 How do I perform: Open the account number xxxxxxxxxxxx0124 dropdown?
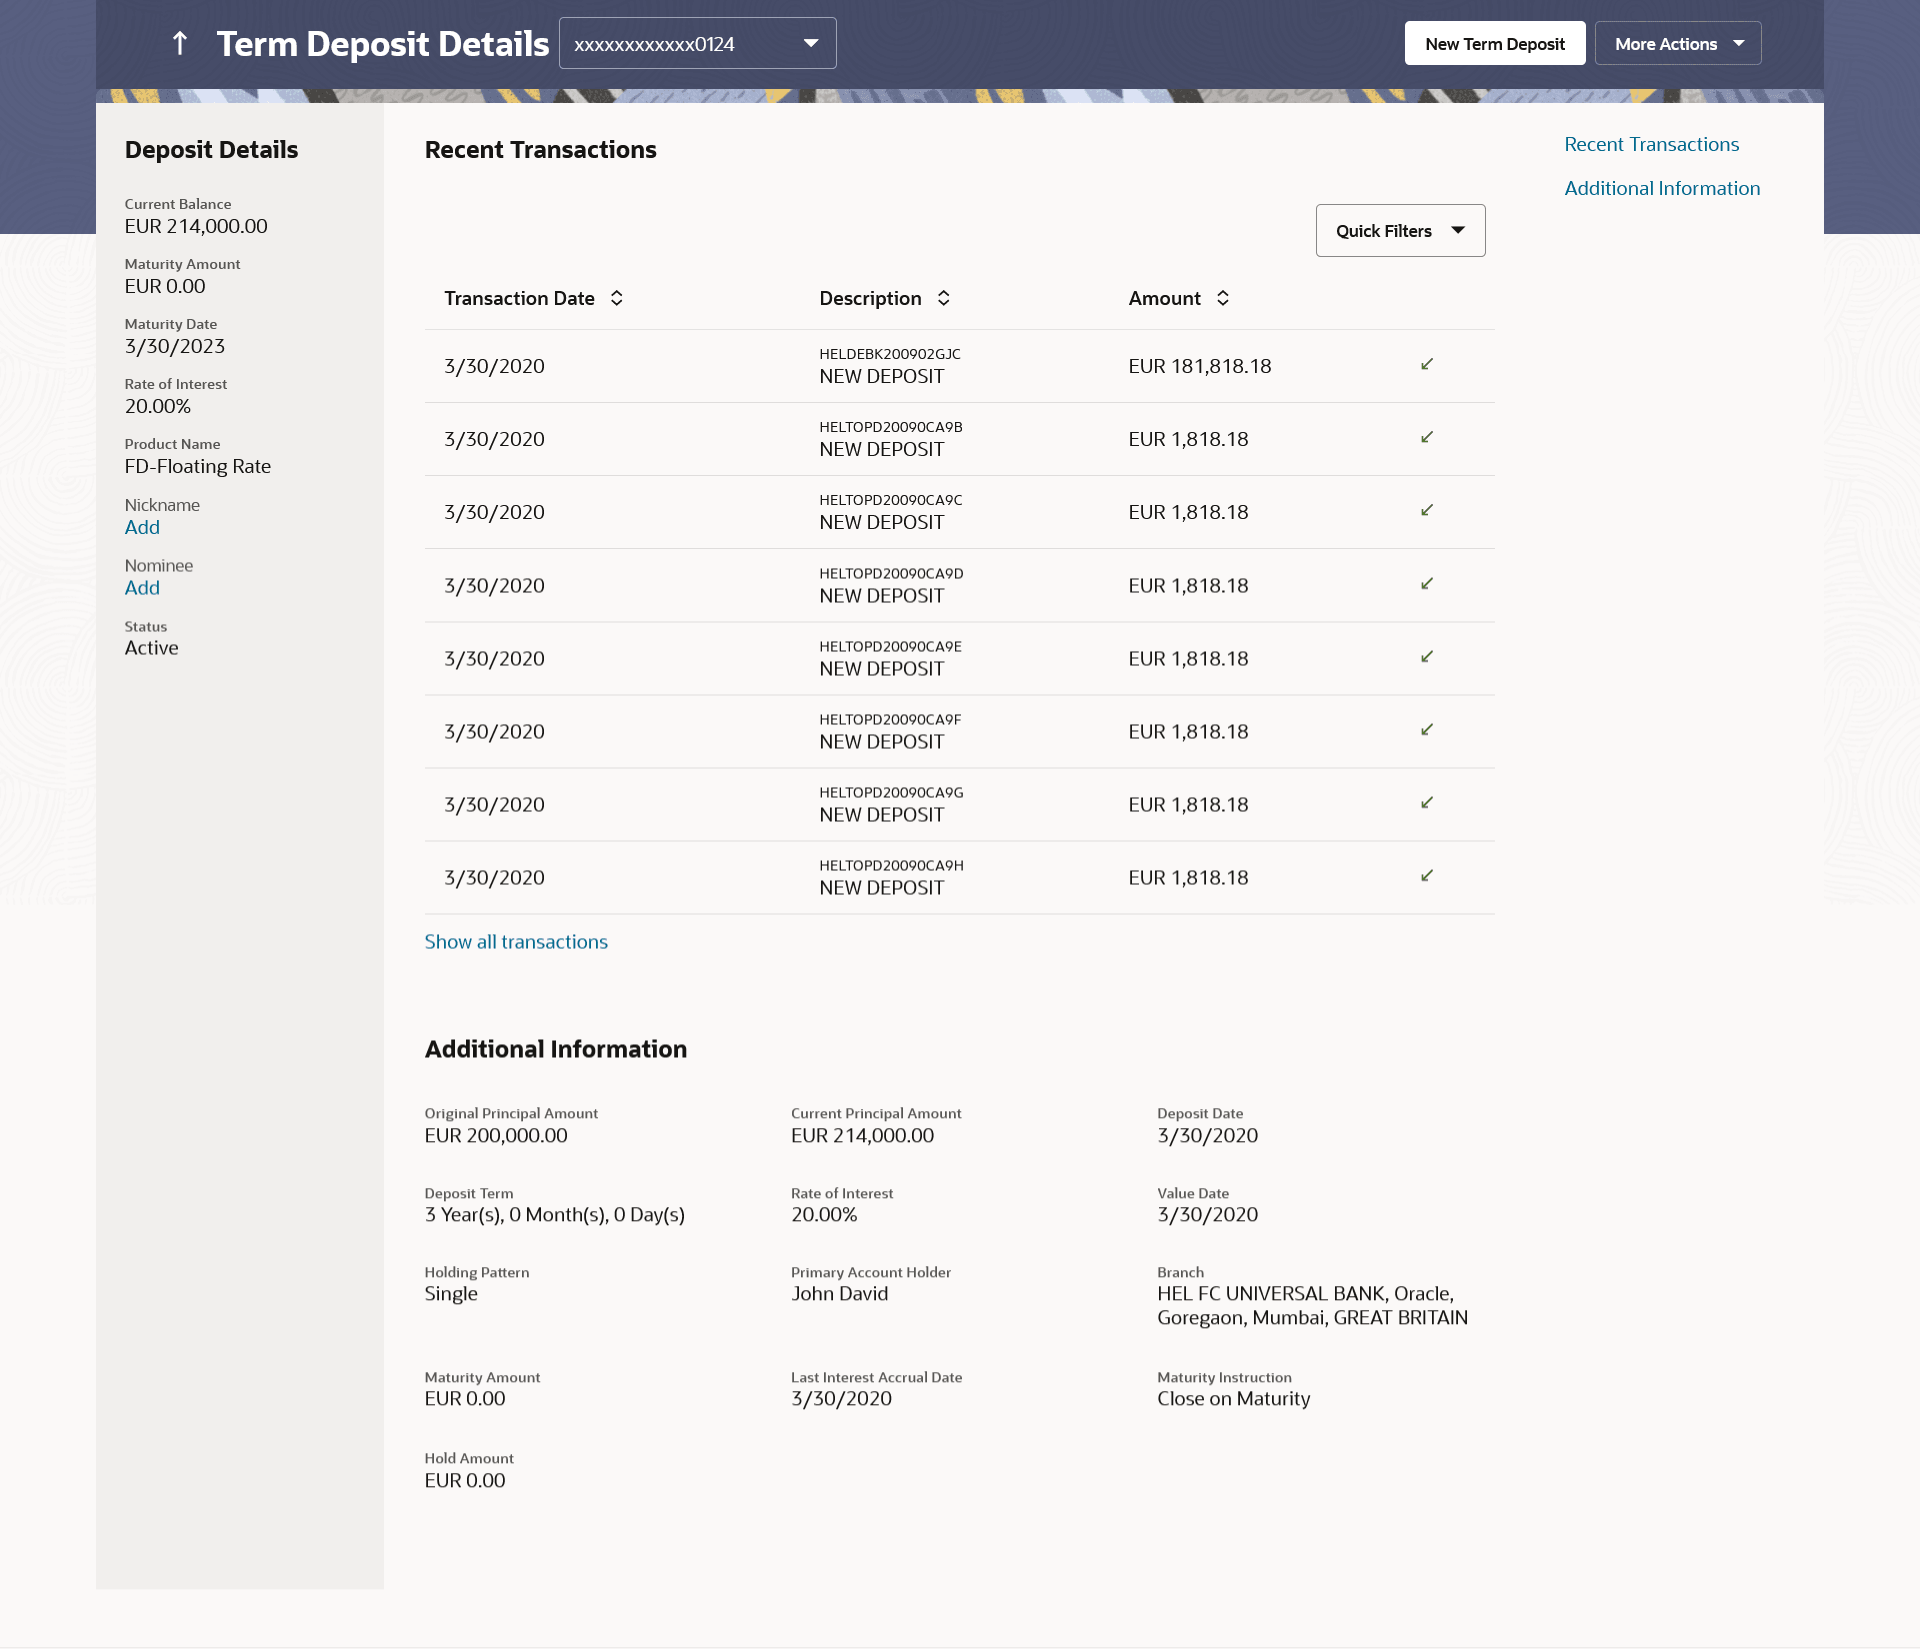pos(697,43)
